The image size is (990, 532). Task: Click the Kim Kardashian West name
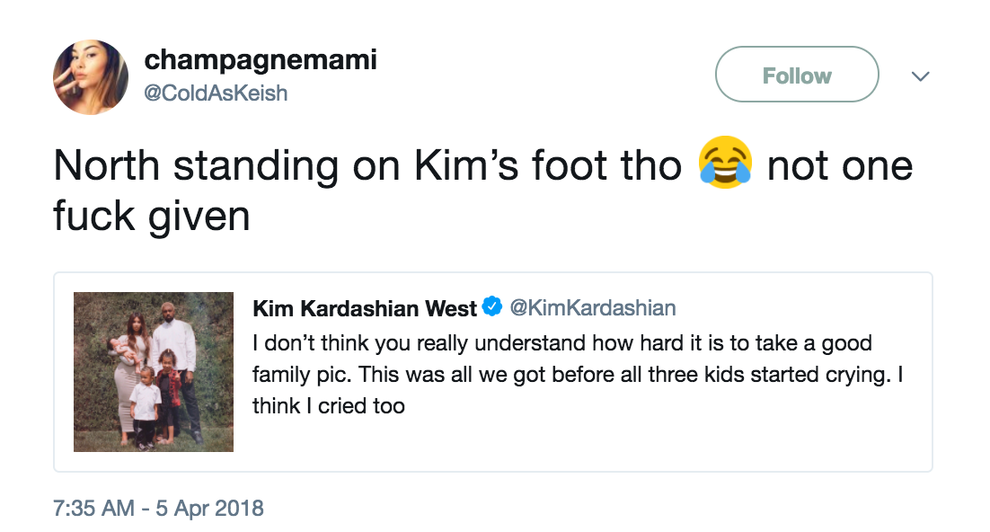tap(365, 307)
